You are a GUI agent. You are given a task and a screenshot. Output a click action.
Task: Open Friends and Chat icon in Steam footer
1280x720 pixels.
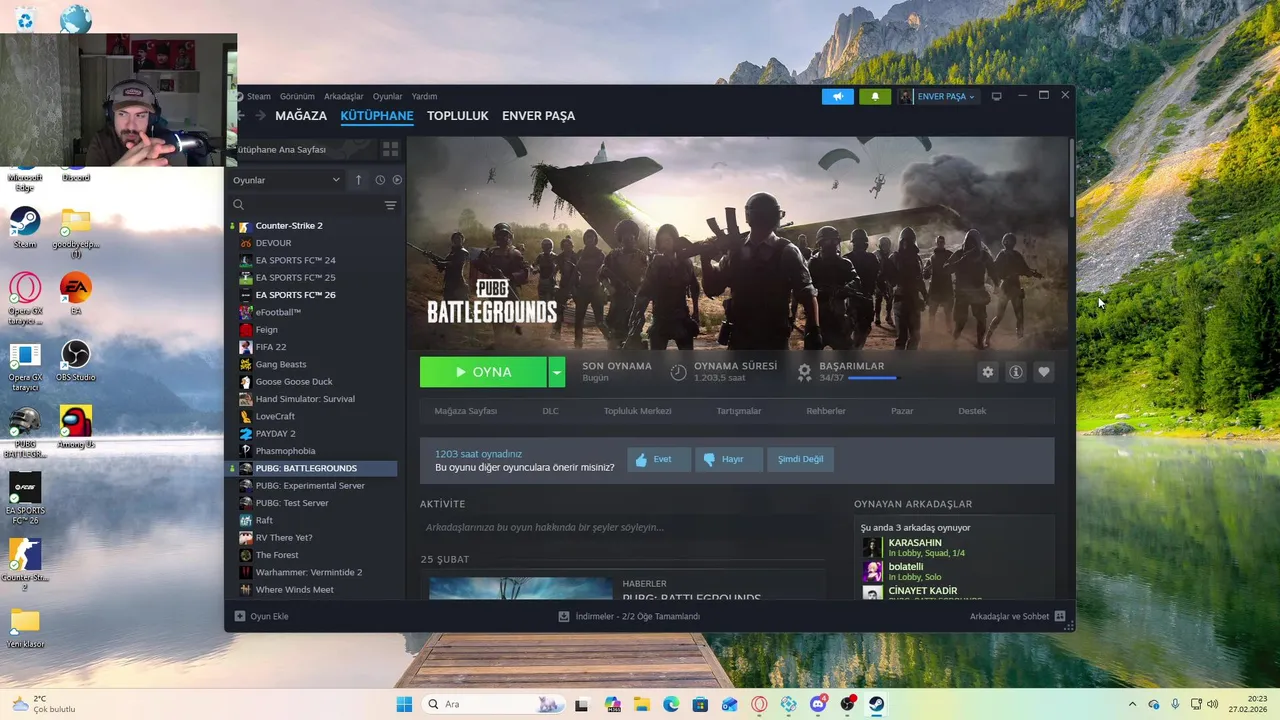pos(1060,616)
